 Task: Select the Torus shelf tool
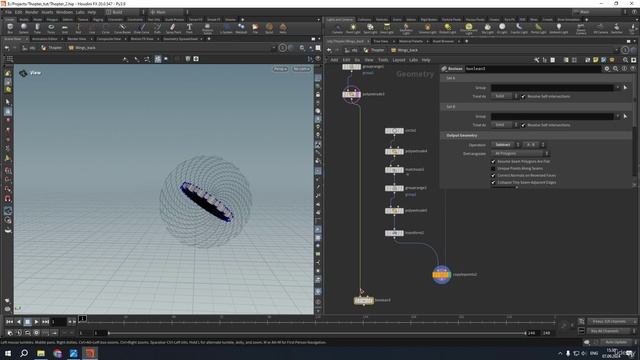point(51,28)
